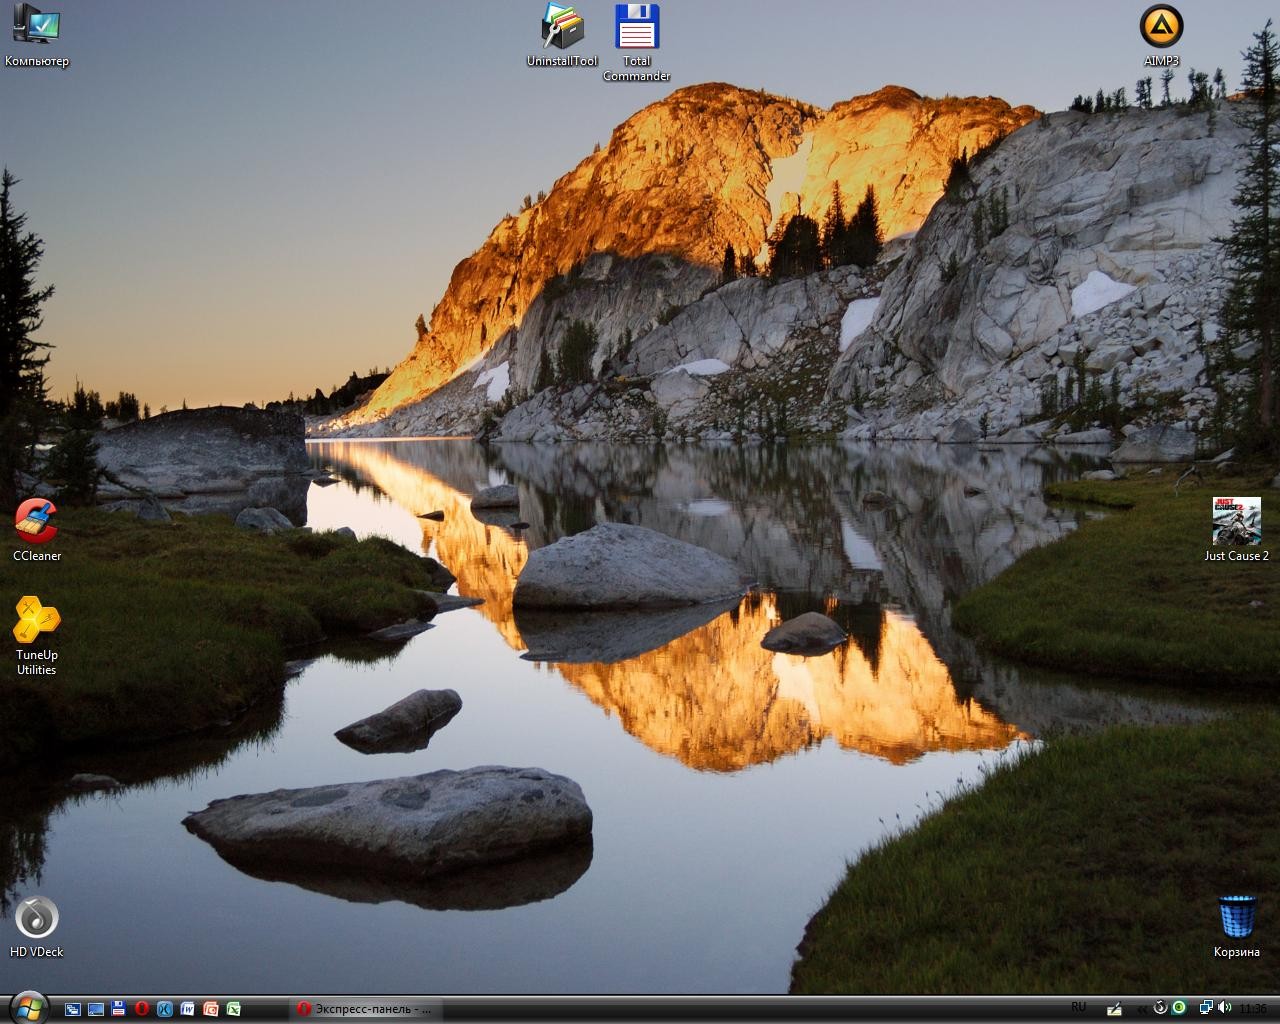Click Show Desktop in Quick Launch
The height and width of the screenshot is (1024, 1280).
[x=96, y=1009]
